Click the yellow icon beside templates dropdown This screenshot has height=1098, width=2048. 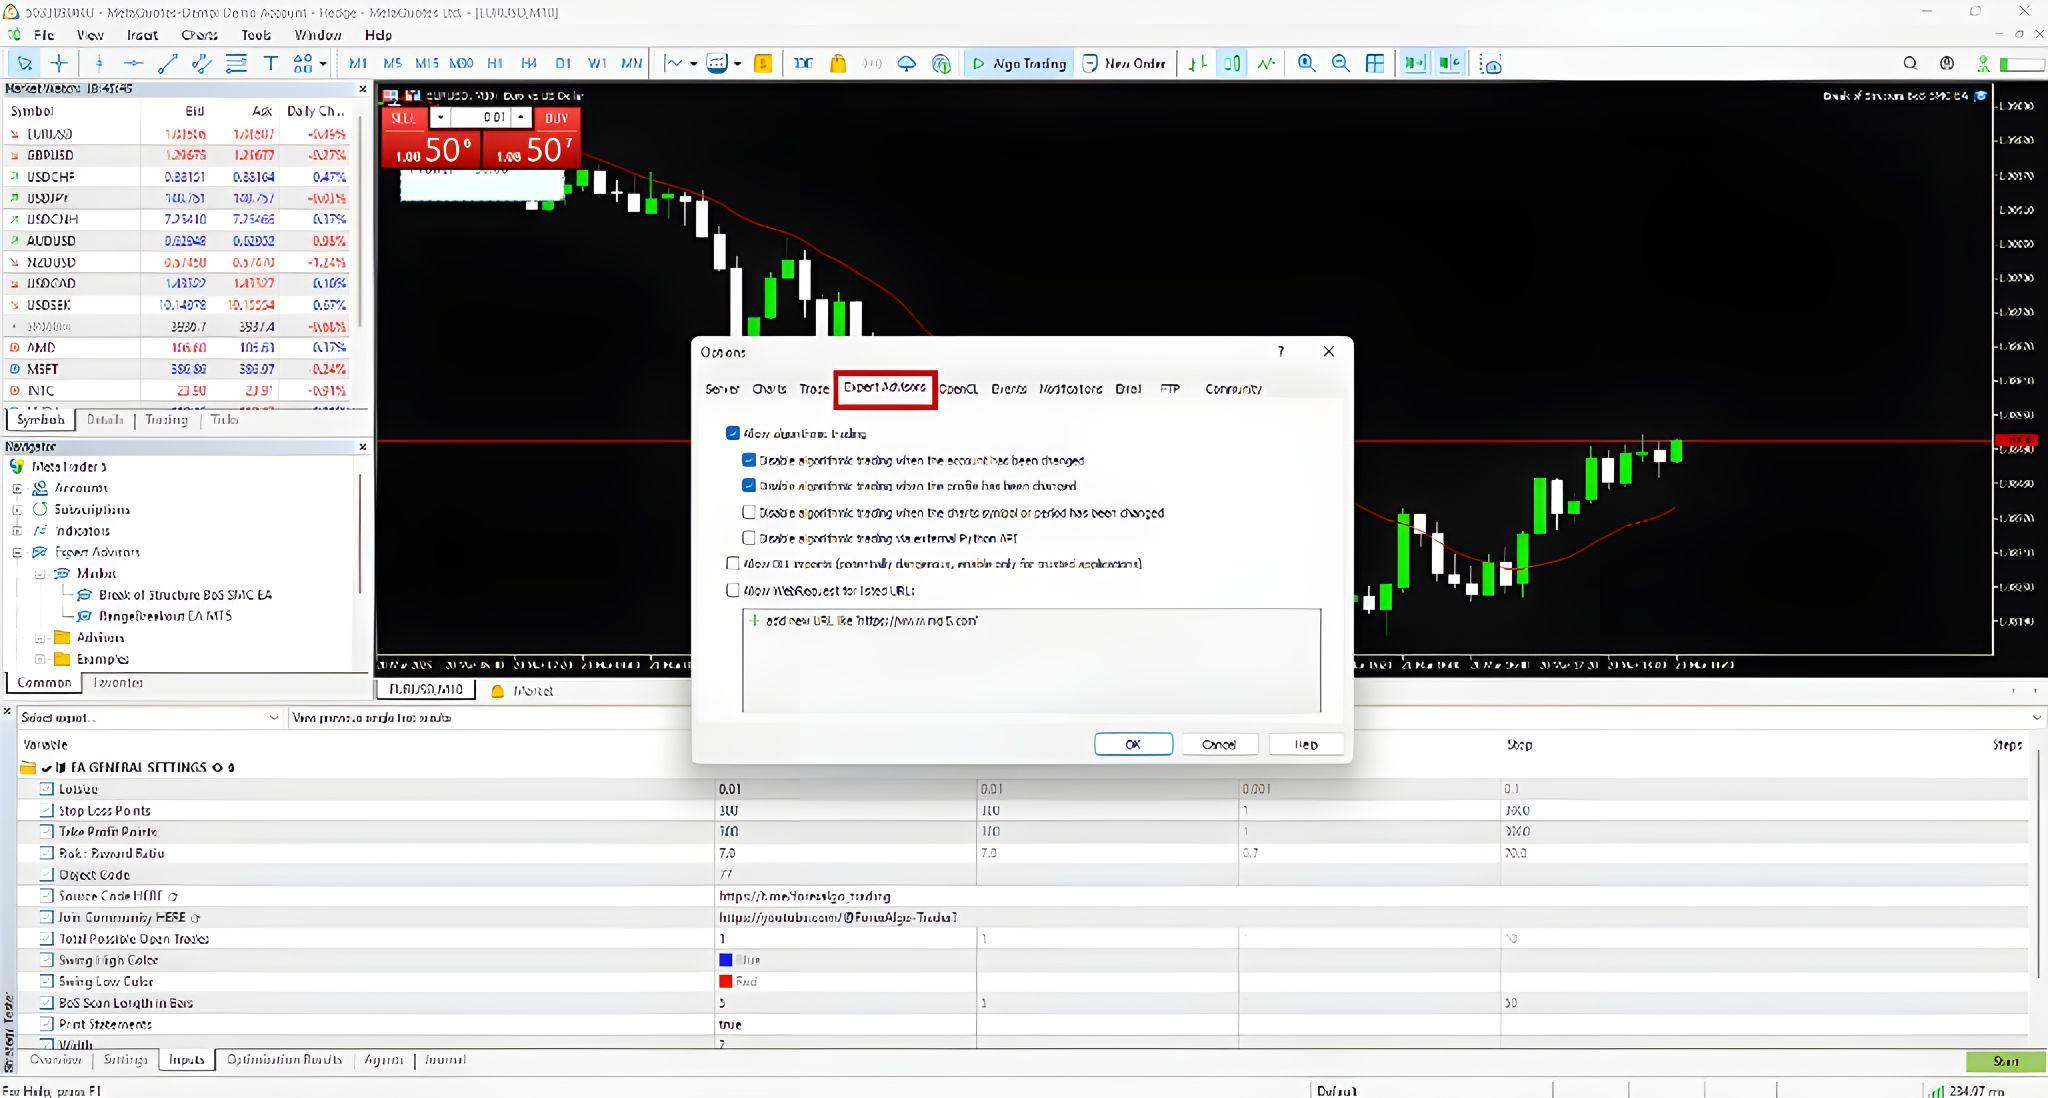pos(762,63)
